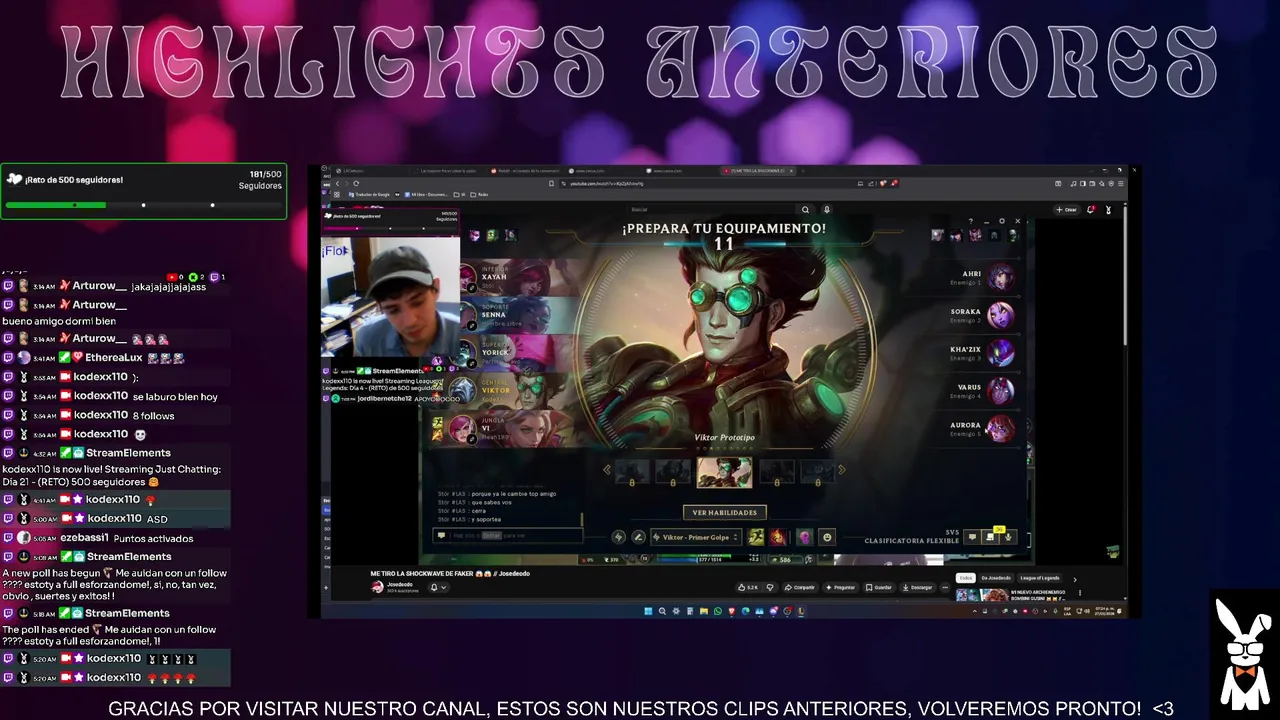Click the browser back arrow

(337, 183)
